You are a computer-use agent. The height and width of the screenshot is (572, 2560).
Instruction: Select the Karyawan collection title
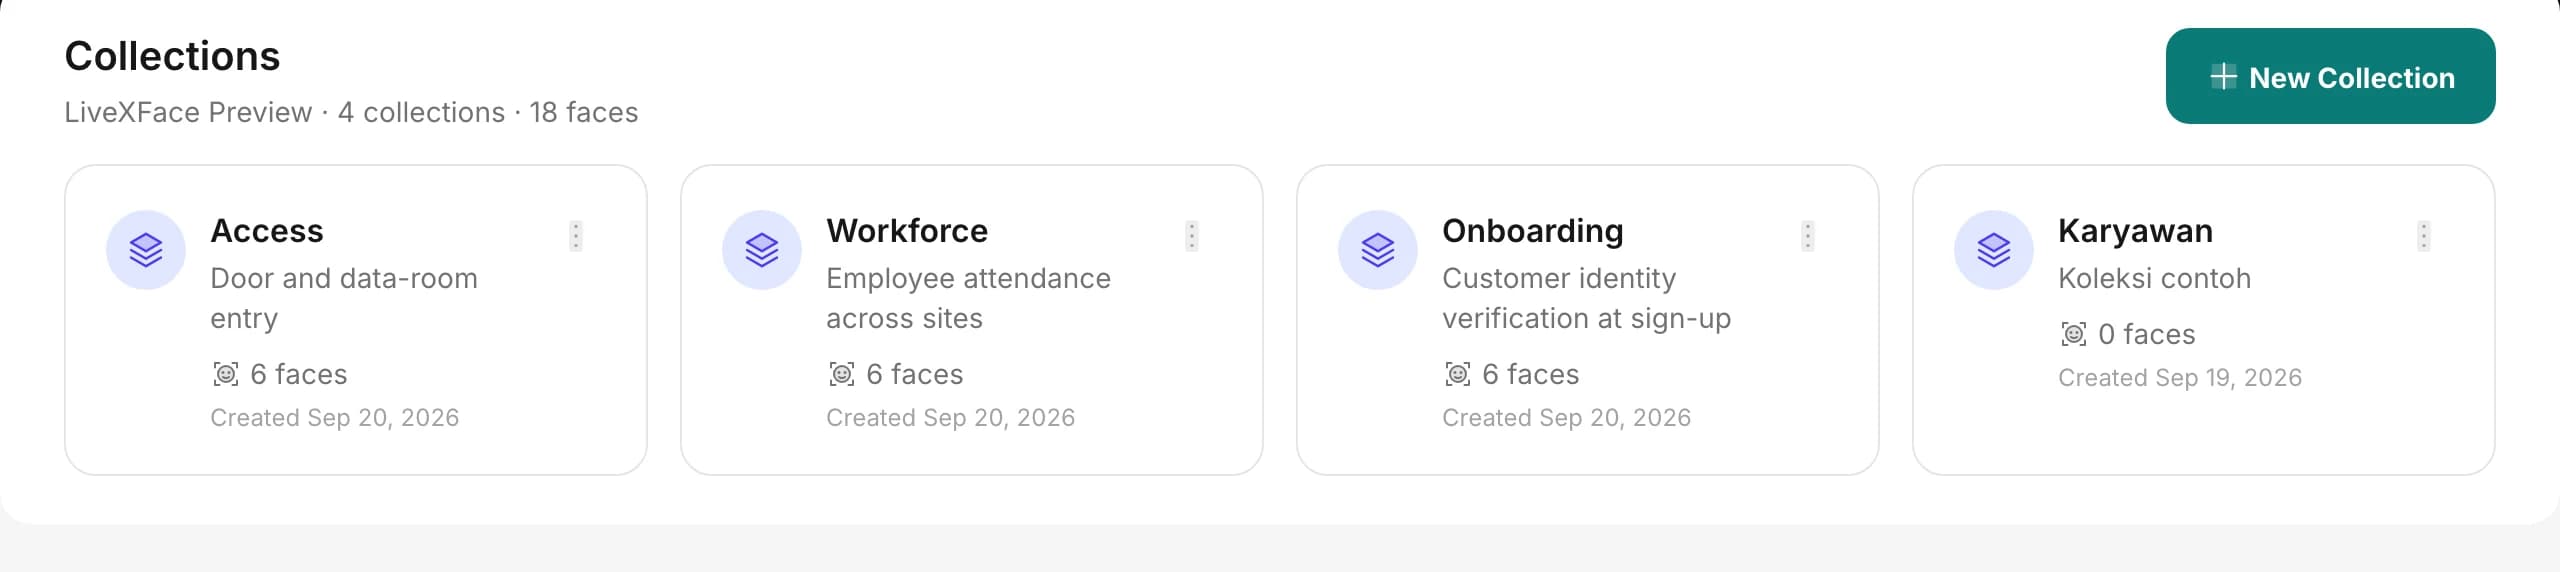point(2135,231)
